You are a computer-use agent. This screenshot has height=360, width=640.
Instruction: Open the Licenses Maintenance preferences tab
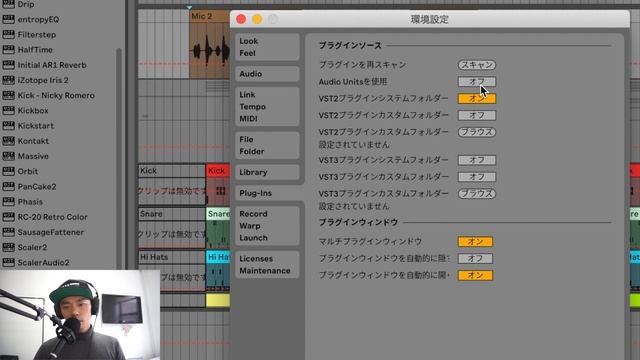pos(267,264)
